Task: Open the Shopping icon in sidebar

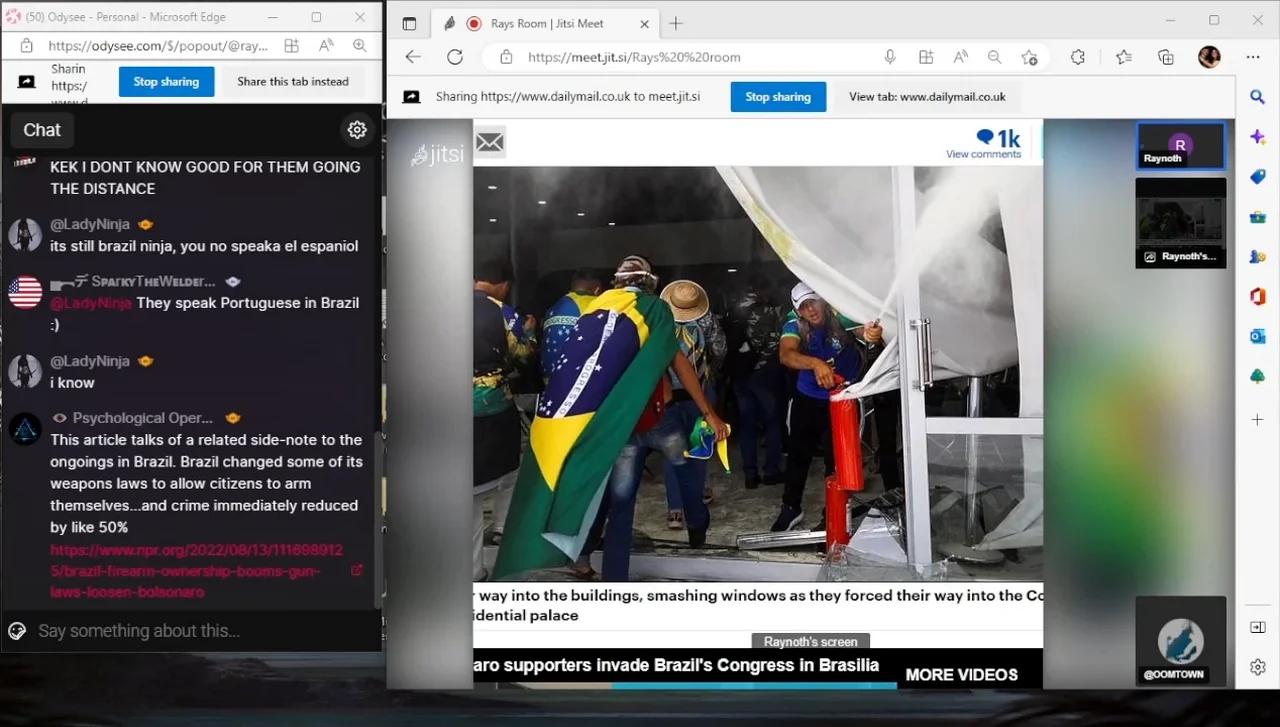Action: coord(1257,177)
